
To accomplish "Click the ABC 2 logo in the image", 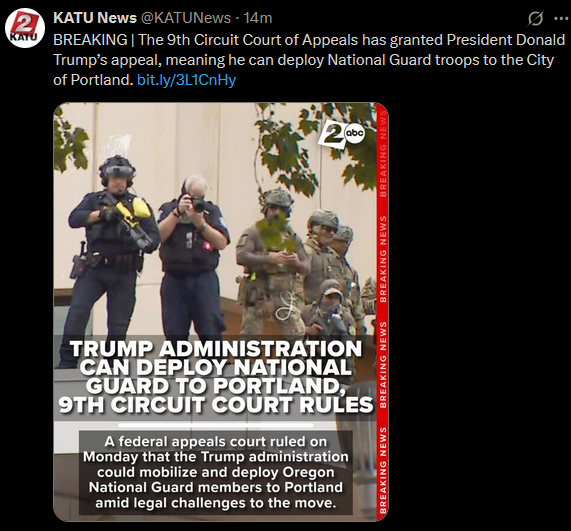I will click(341, 136).
